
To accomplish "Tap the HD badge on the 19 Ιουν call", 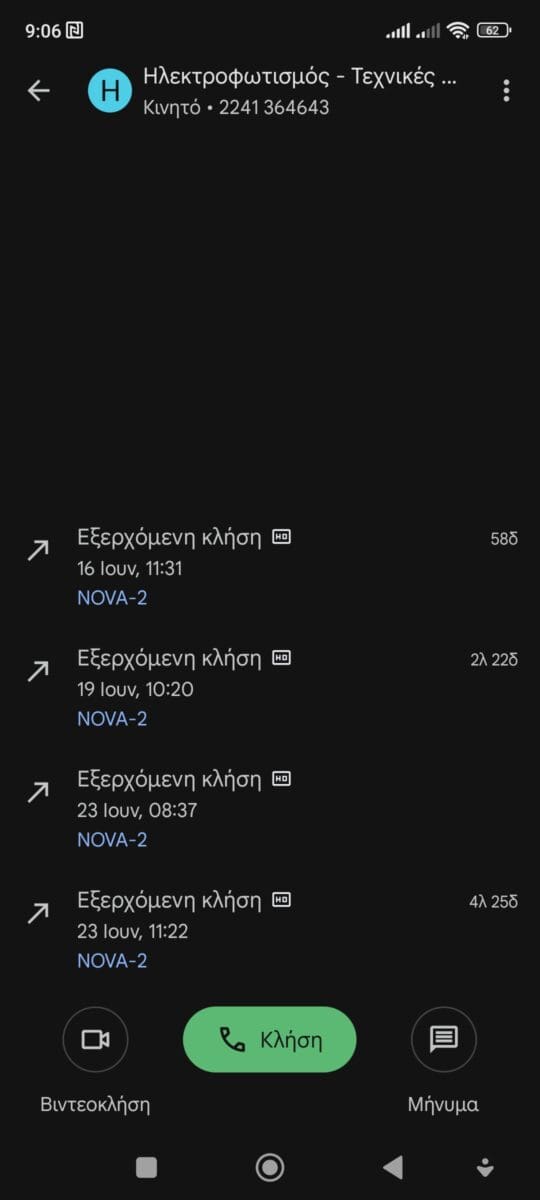I will pos(282,658).
